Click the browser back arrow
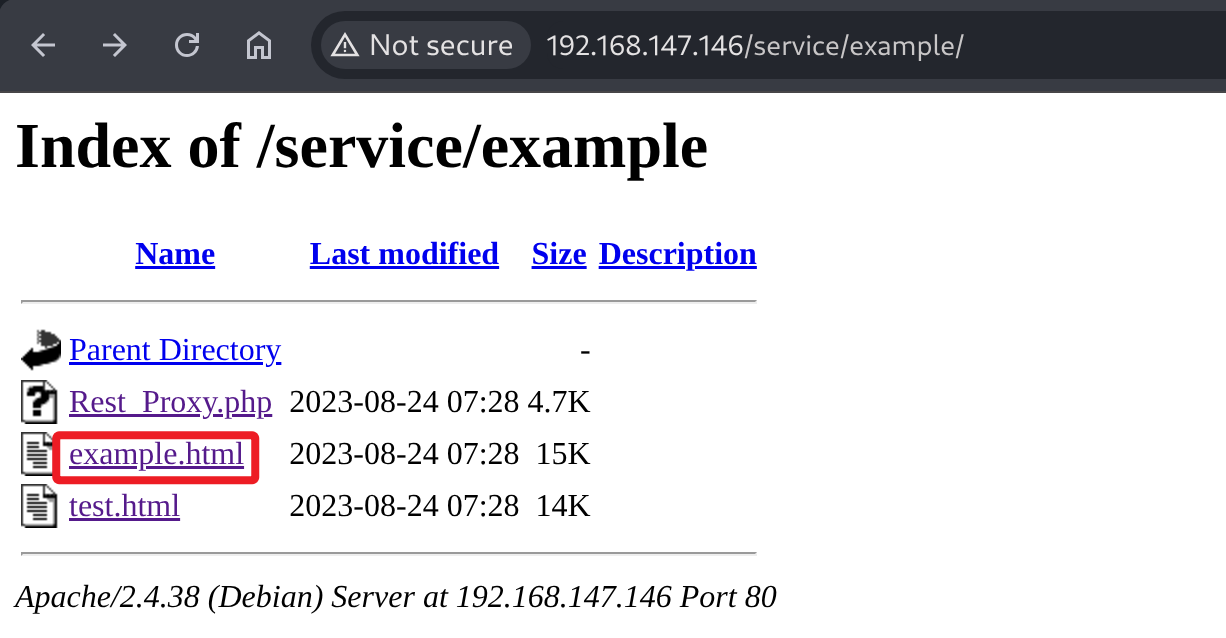Screen dimensions: 1226x638 (x=42, y=45)
